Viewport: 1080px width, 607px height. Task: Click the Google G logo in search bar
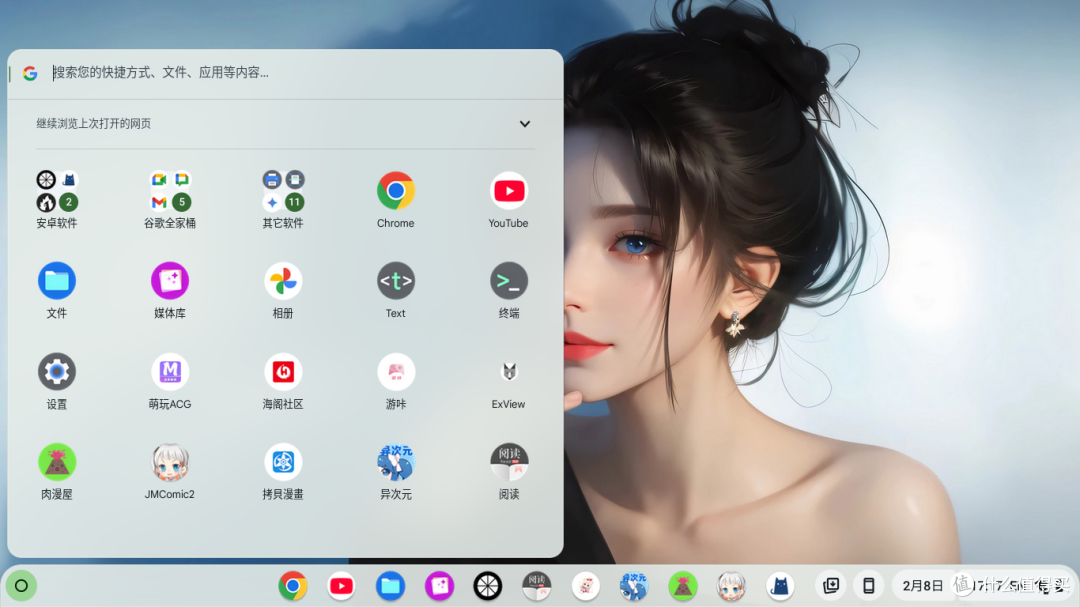[x=30, y=73]
